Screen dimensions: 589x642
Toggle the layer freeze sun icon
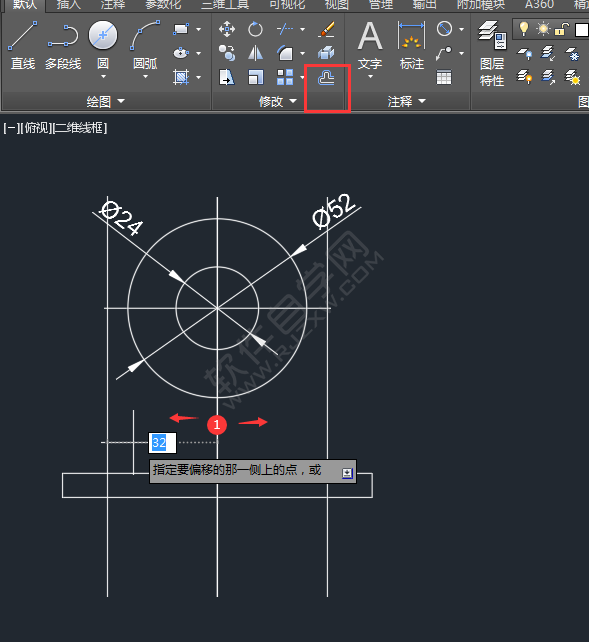coord(544,29)
